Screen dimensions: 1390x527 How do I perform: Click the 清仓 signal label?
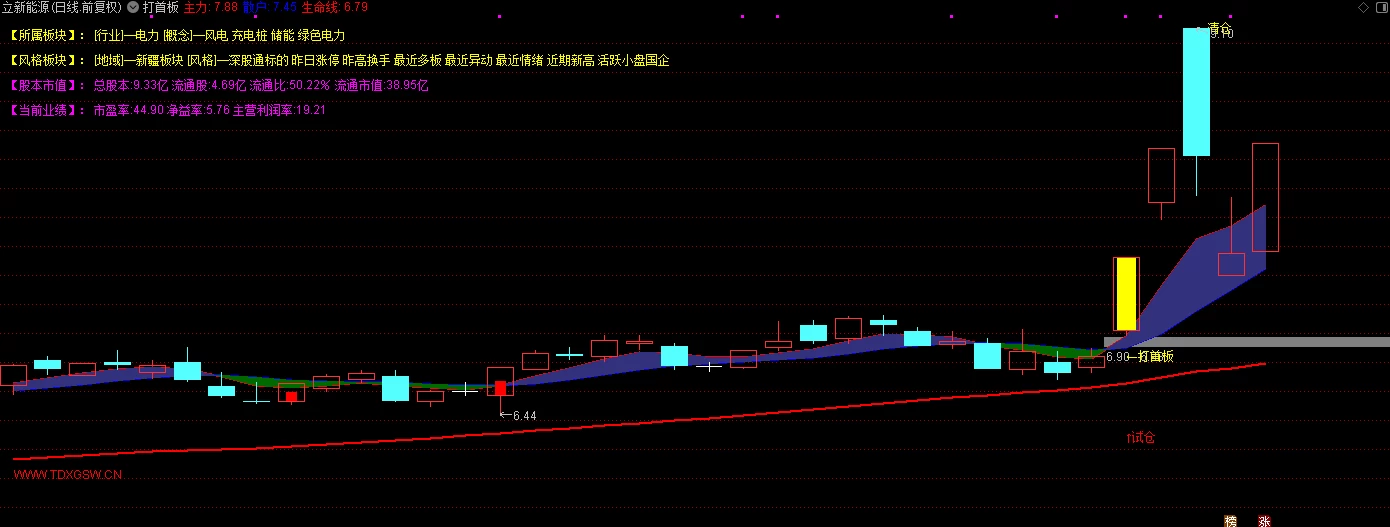tap(1220, 29)
